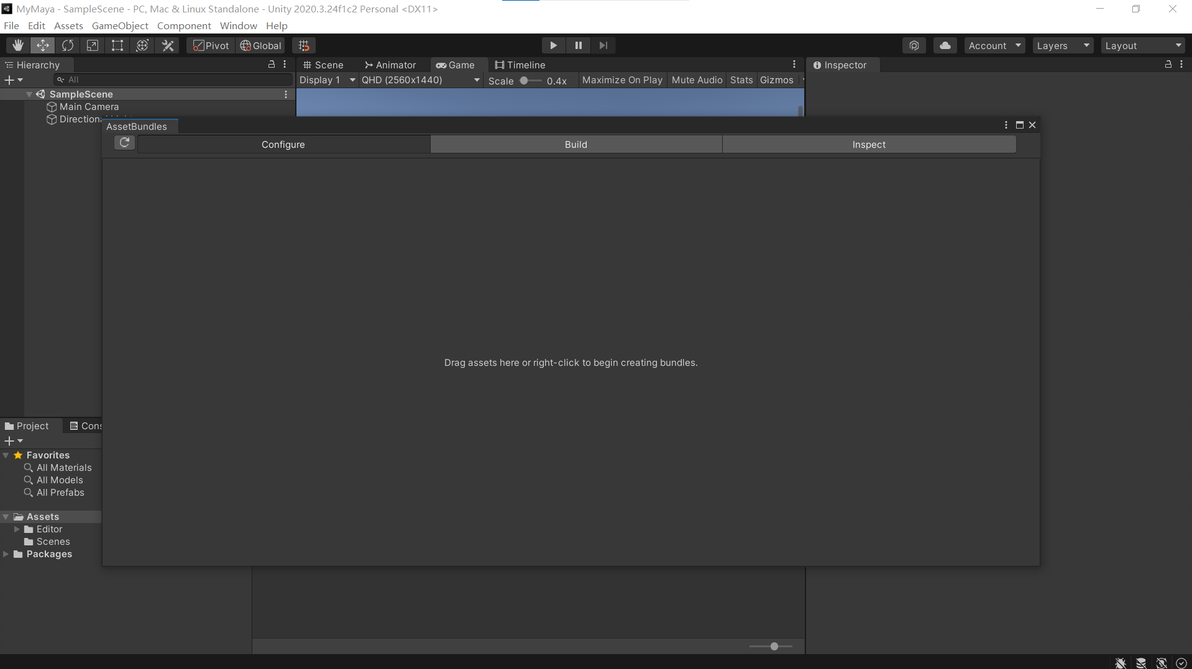
Task: Switch to the Animator tab
Action: pos(390,65)
